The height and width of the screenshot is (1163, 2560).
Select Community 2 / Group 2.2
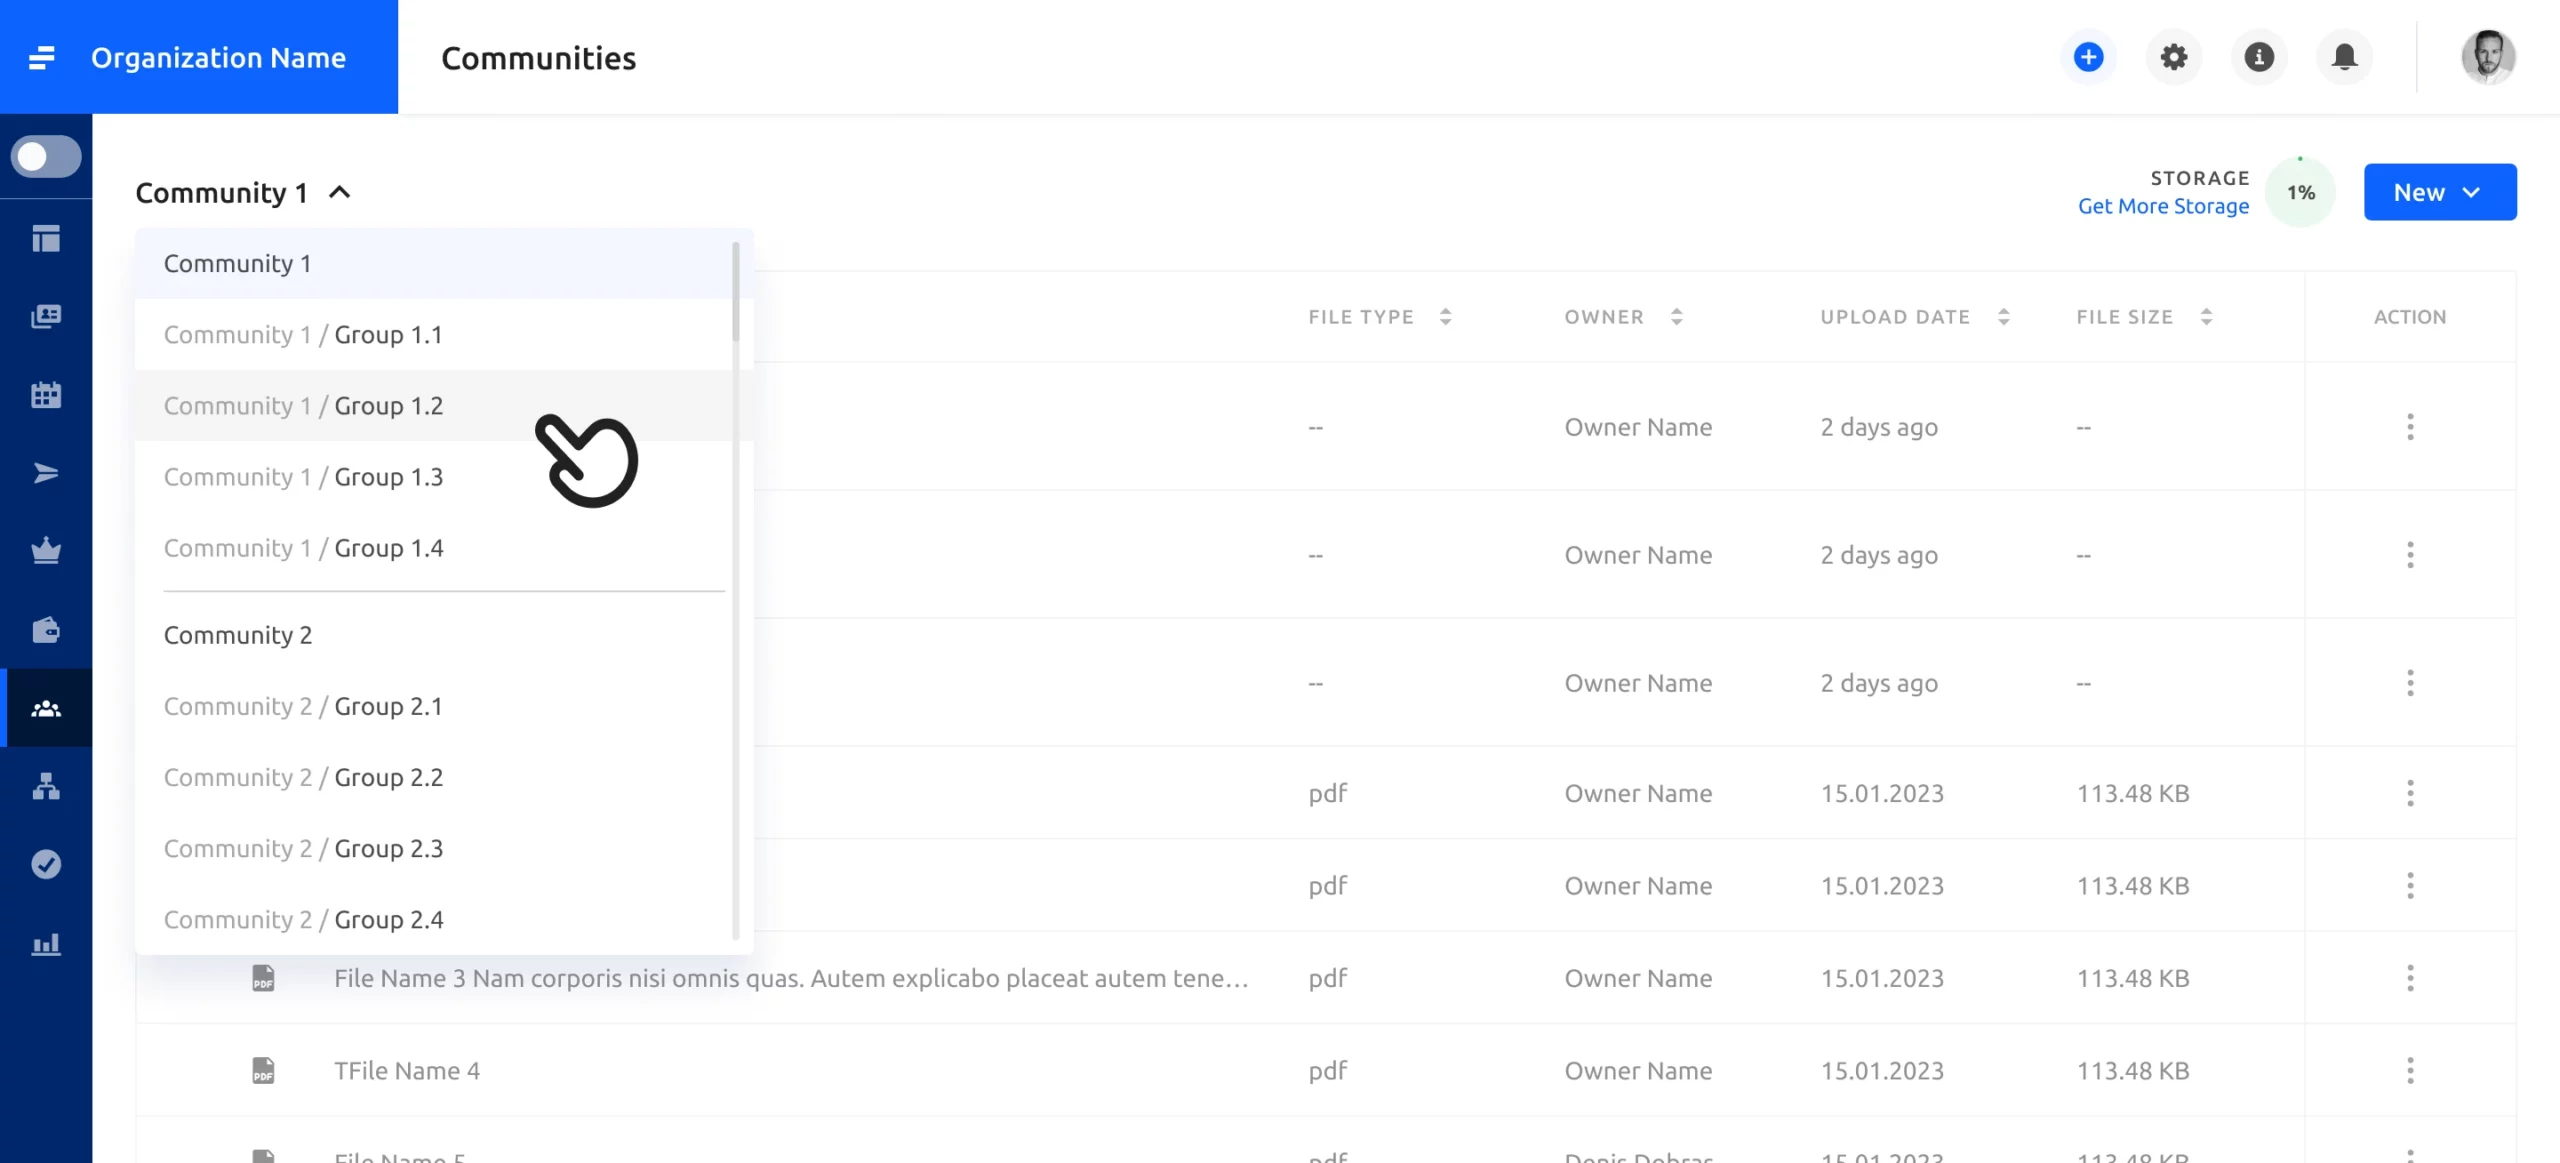[x=434, y=777]
